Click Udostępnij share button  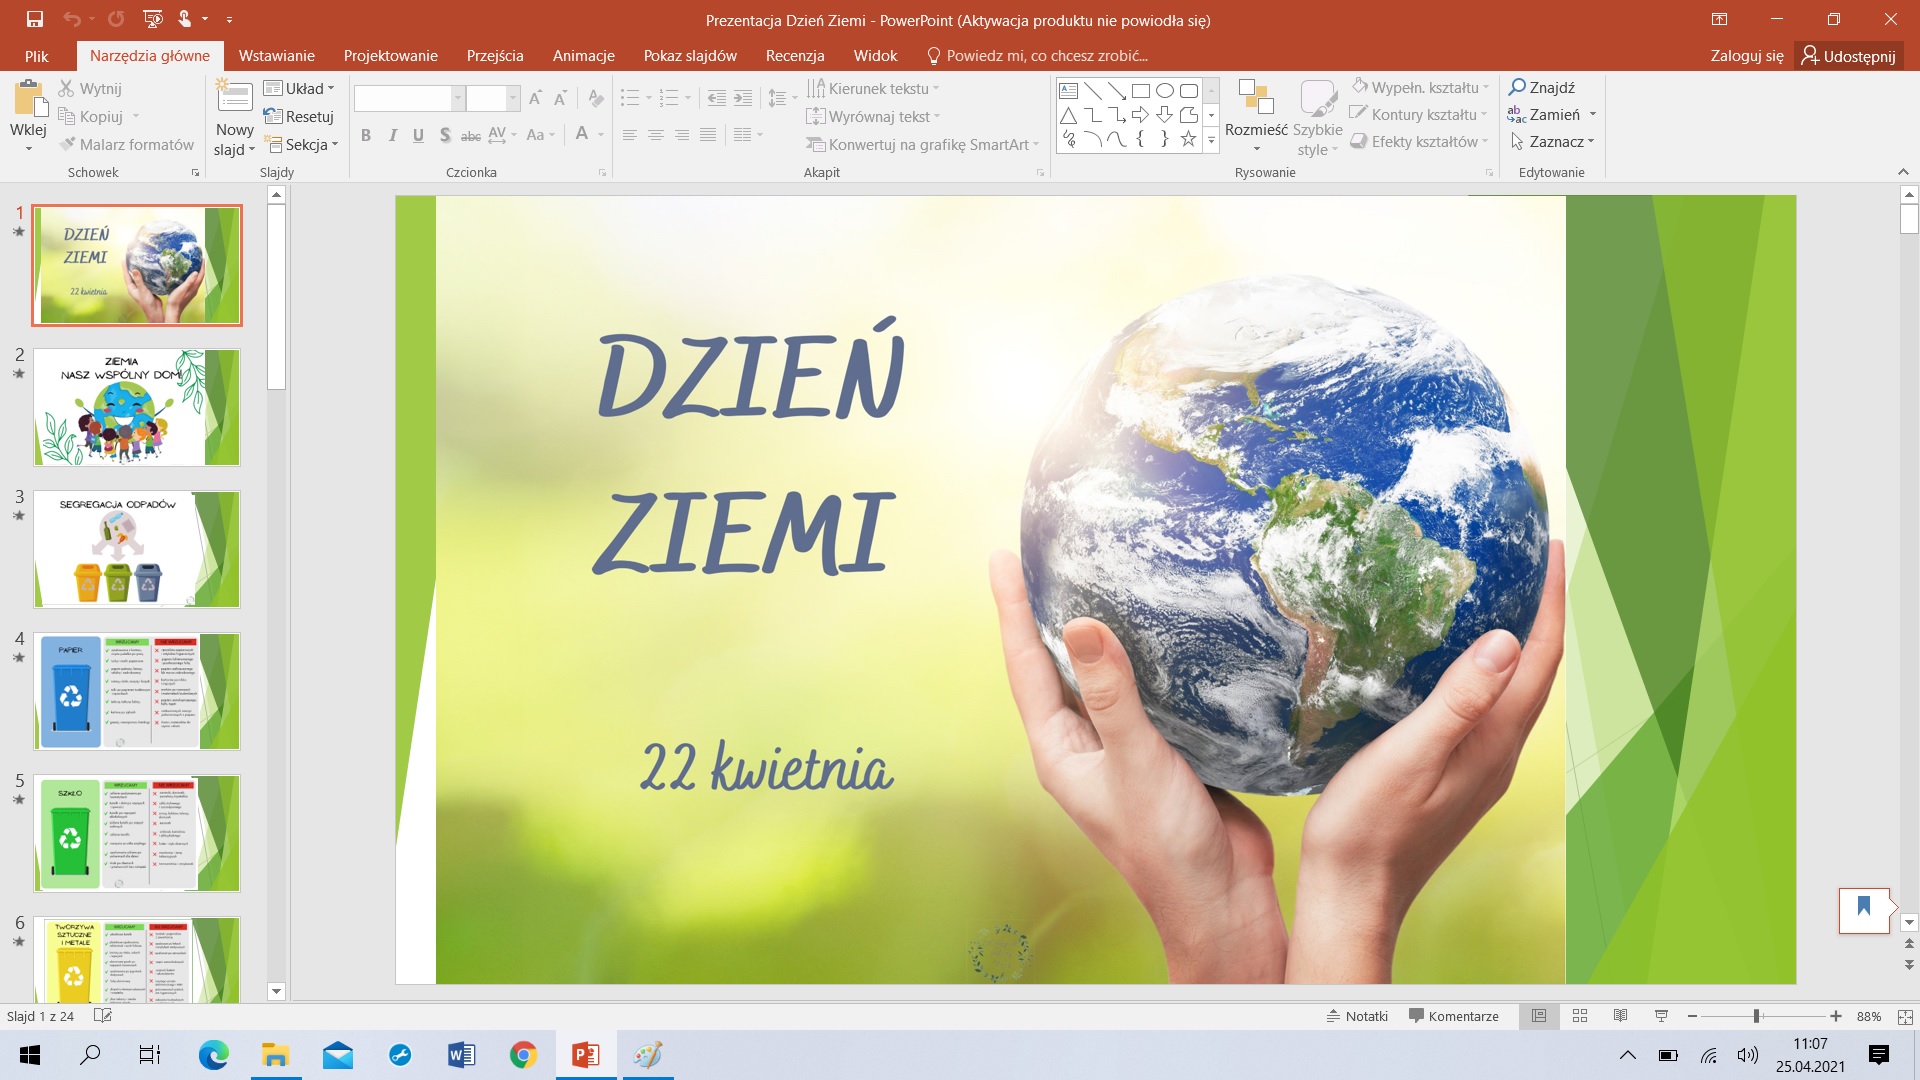tap(1848, 56)
